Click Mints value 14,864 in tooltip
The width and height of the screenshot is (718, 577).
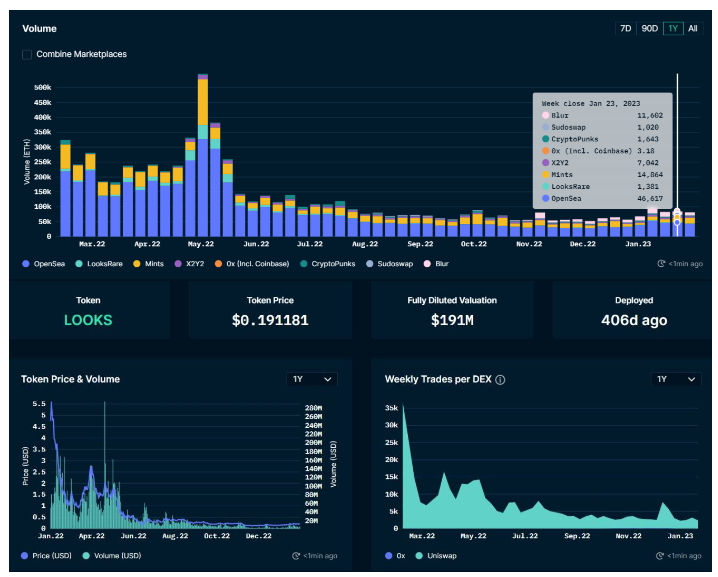[x=650, y=175]
